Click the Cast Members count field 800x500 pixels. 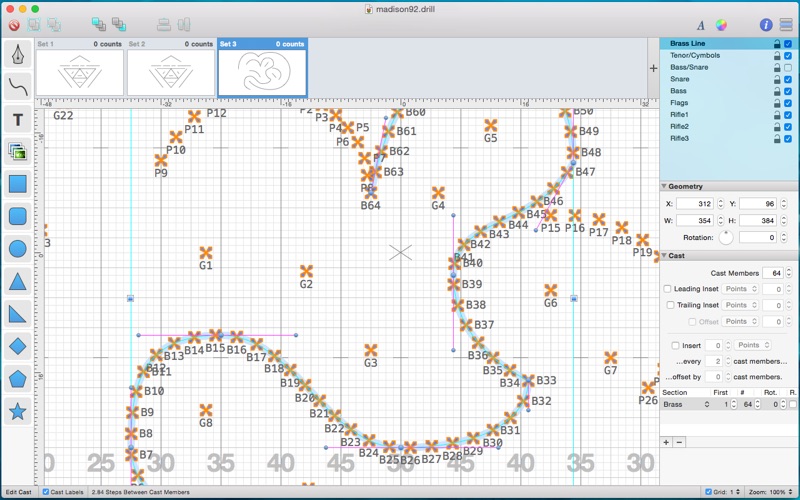(x=773, y=273)
